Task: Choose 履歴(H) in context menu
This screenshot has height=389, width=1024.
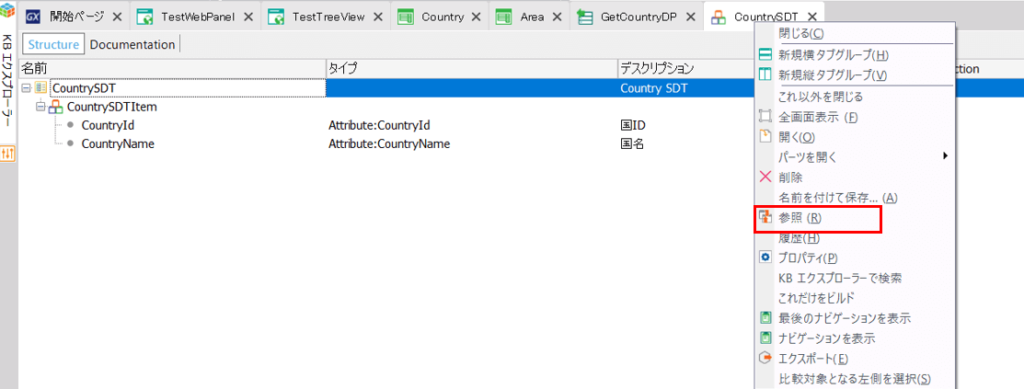Action: (855, 239)
